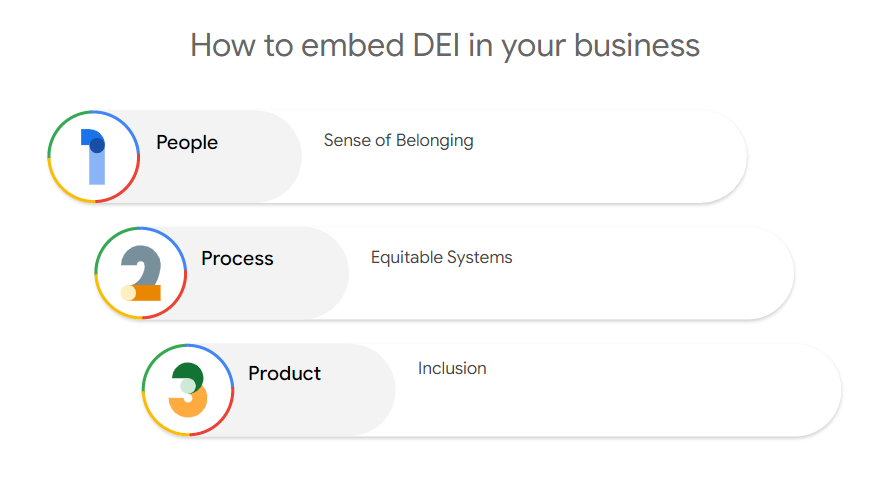This screenshot has width=891, height=493.
Task: Click the blue number 1 icon
Action: coord(93,156)
